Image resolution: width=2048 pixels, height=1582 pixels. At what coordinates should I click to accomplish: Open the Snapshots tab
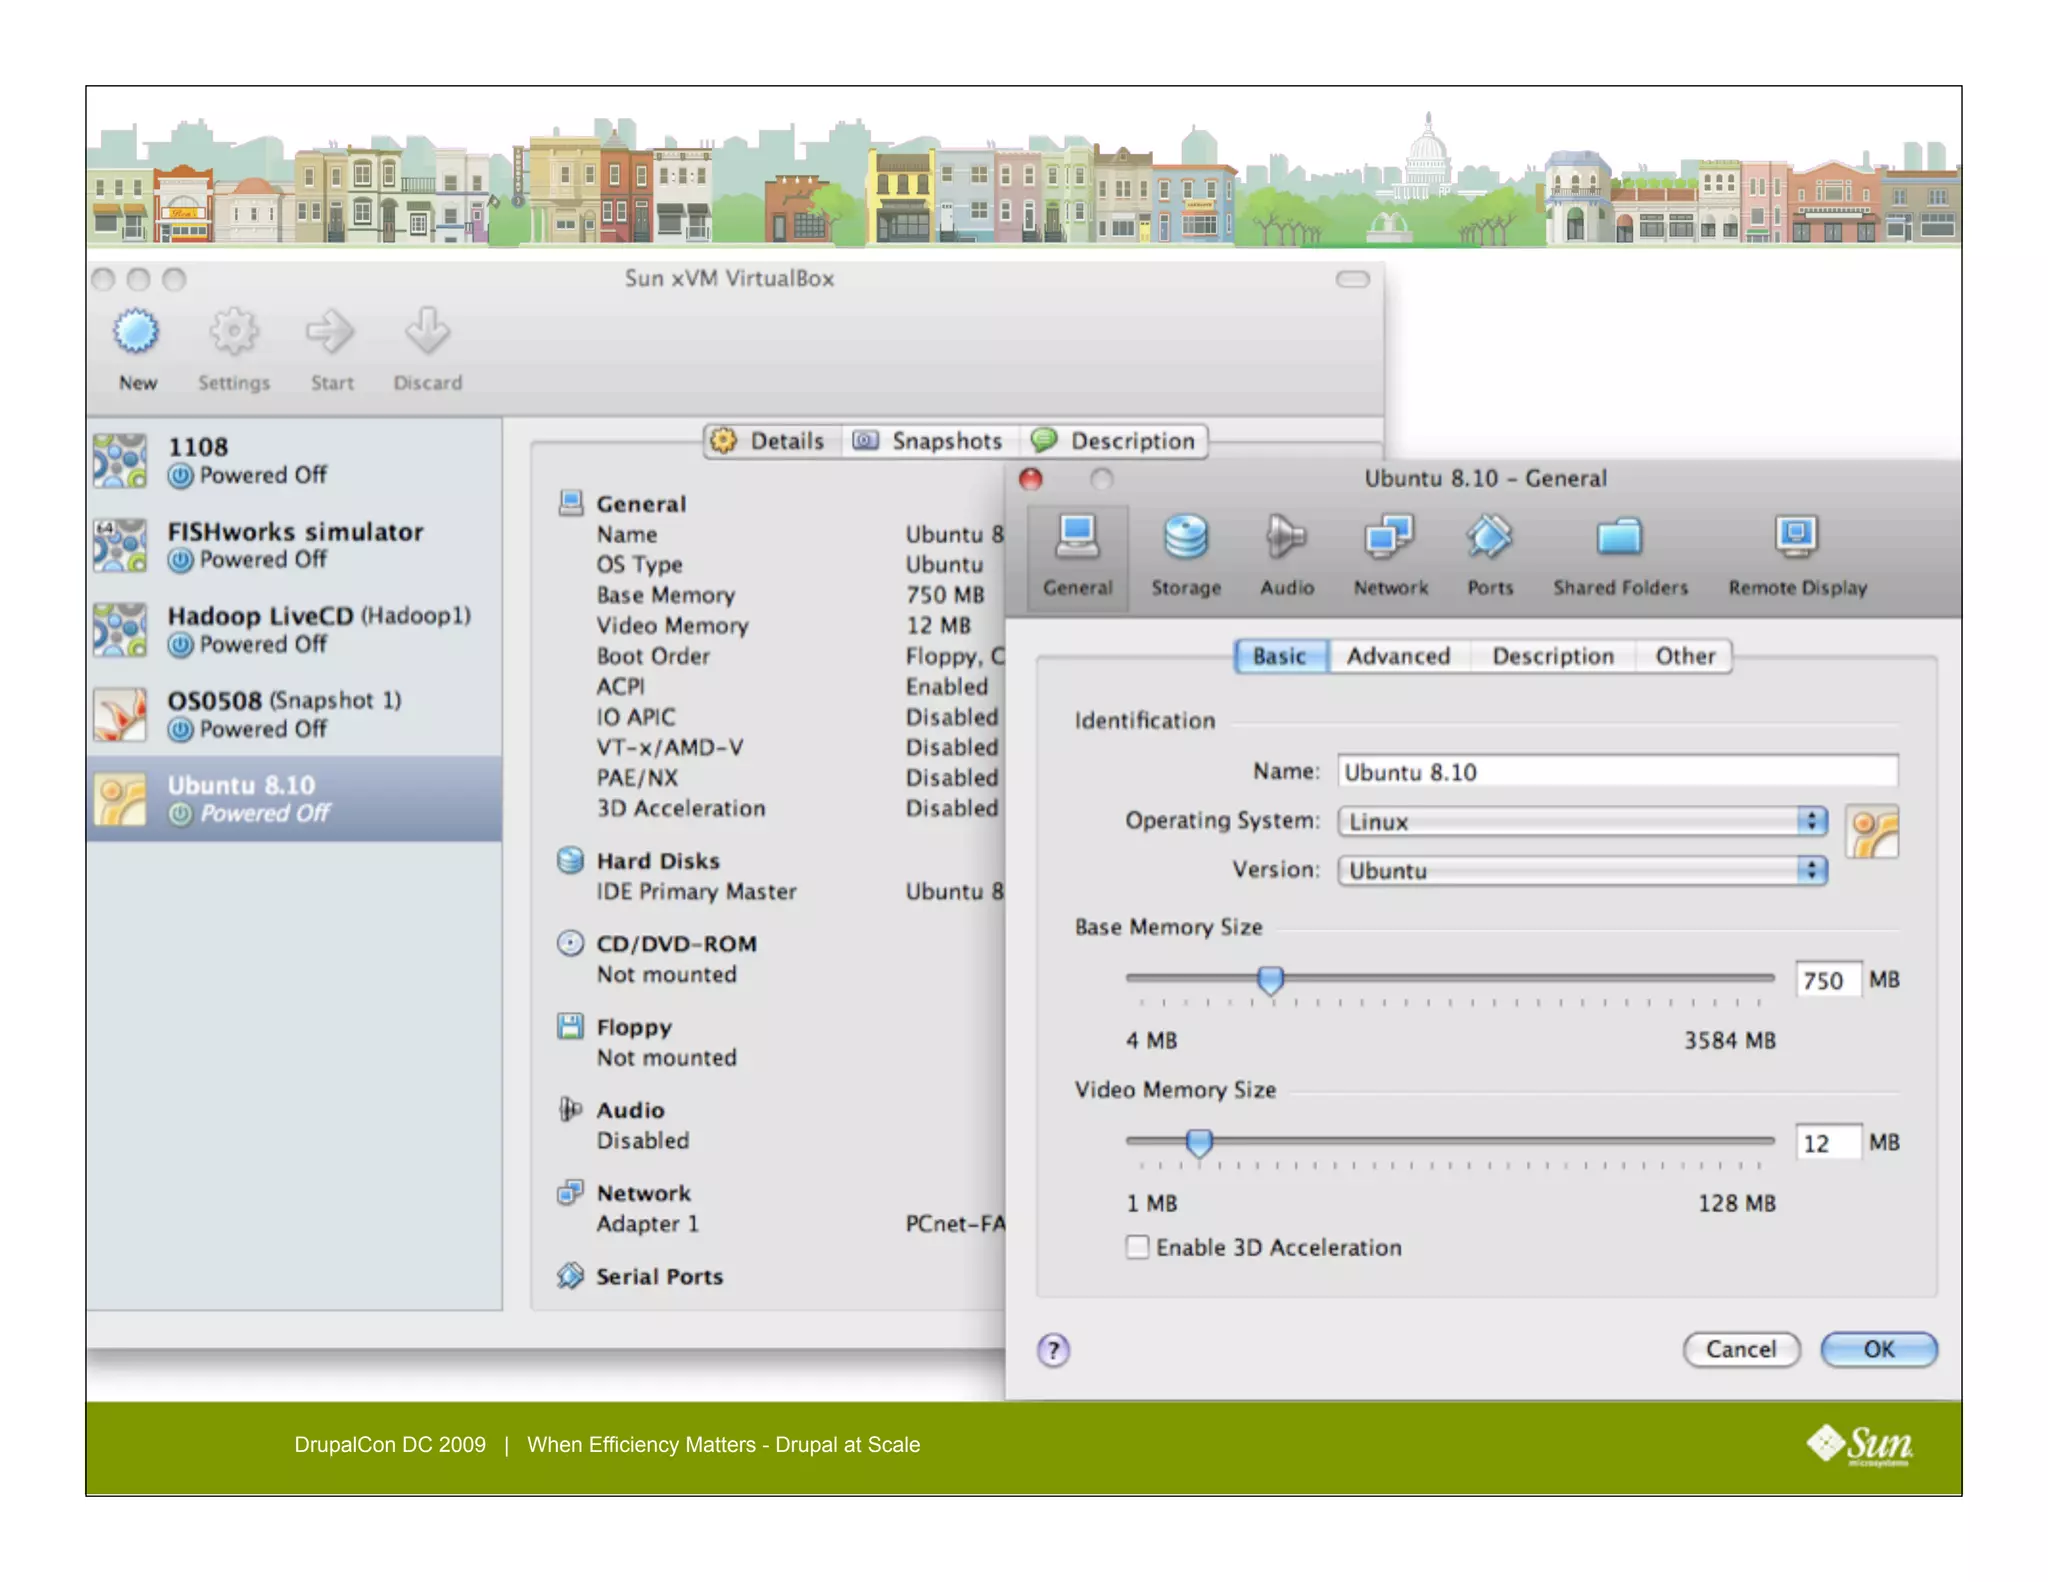(928, 441)
